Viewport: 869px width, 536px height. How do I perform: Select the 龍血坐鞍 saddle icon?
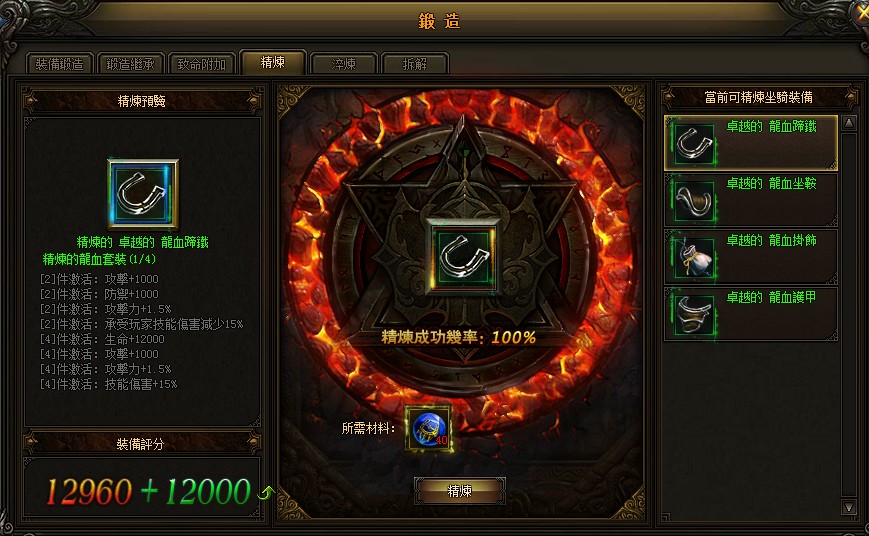coord(694,201)
